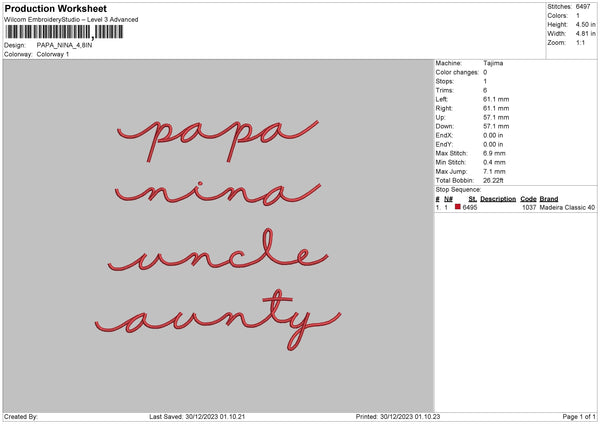600x424 pixels.
Task: Click the 'Page 1 of 1' footer text
Action: [579, 417]
